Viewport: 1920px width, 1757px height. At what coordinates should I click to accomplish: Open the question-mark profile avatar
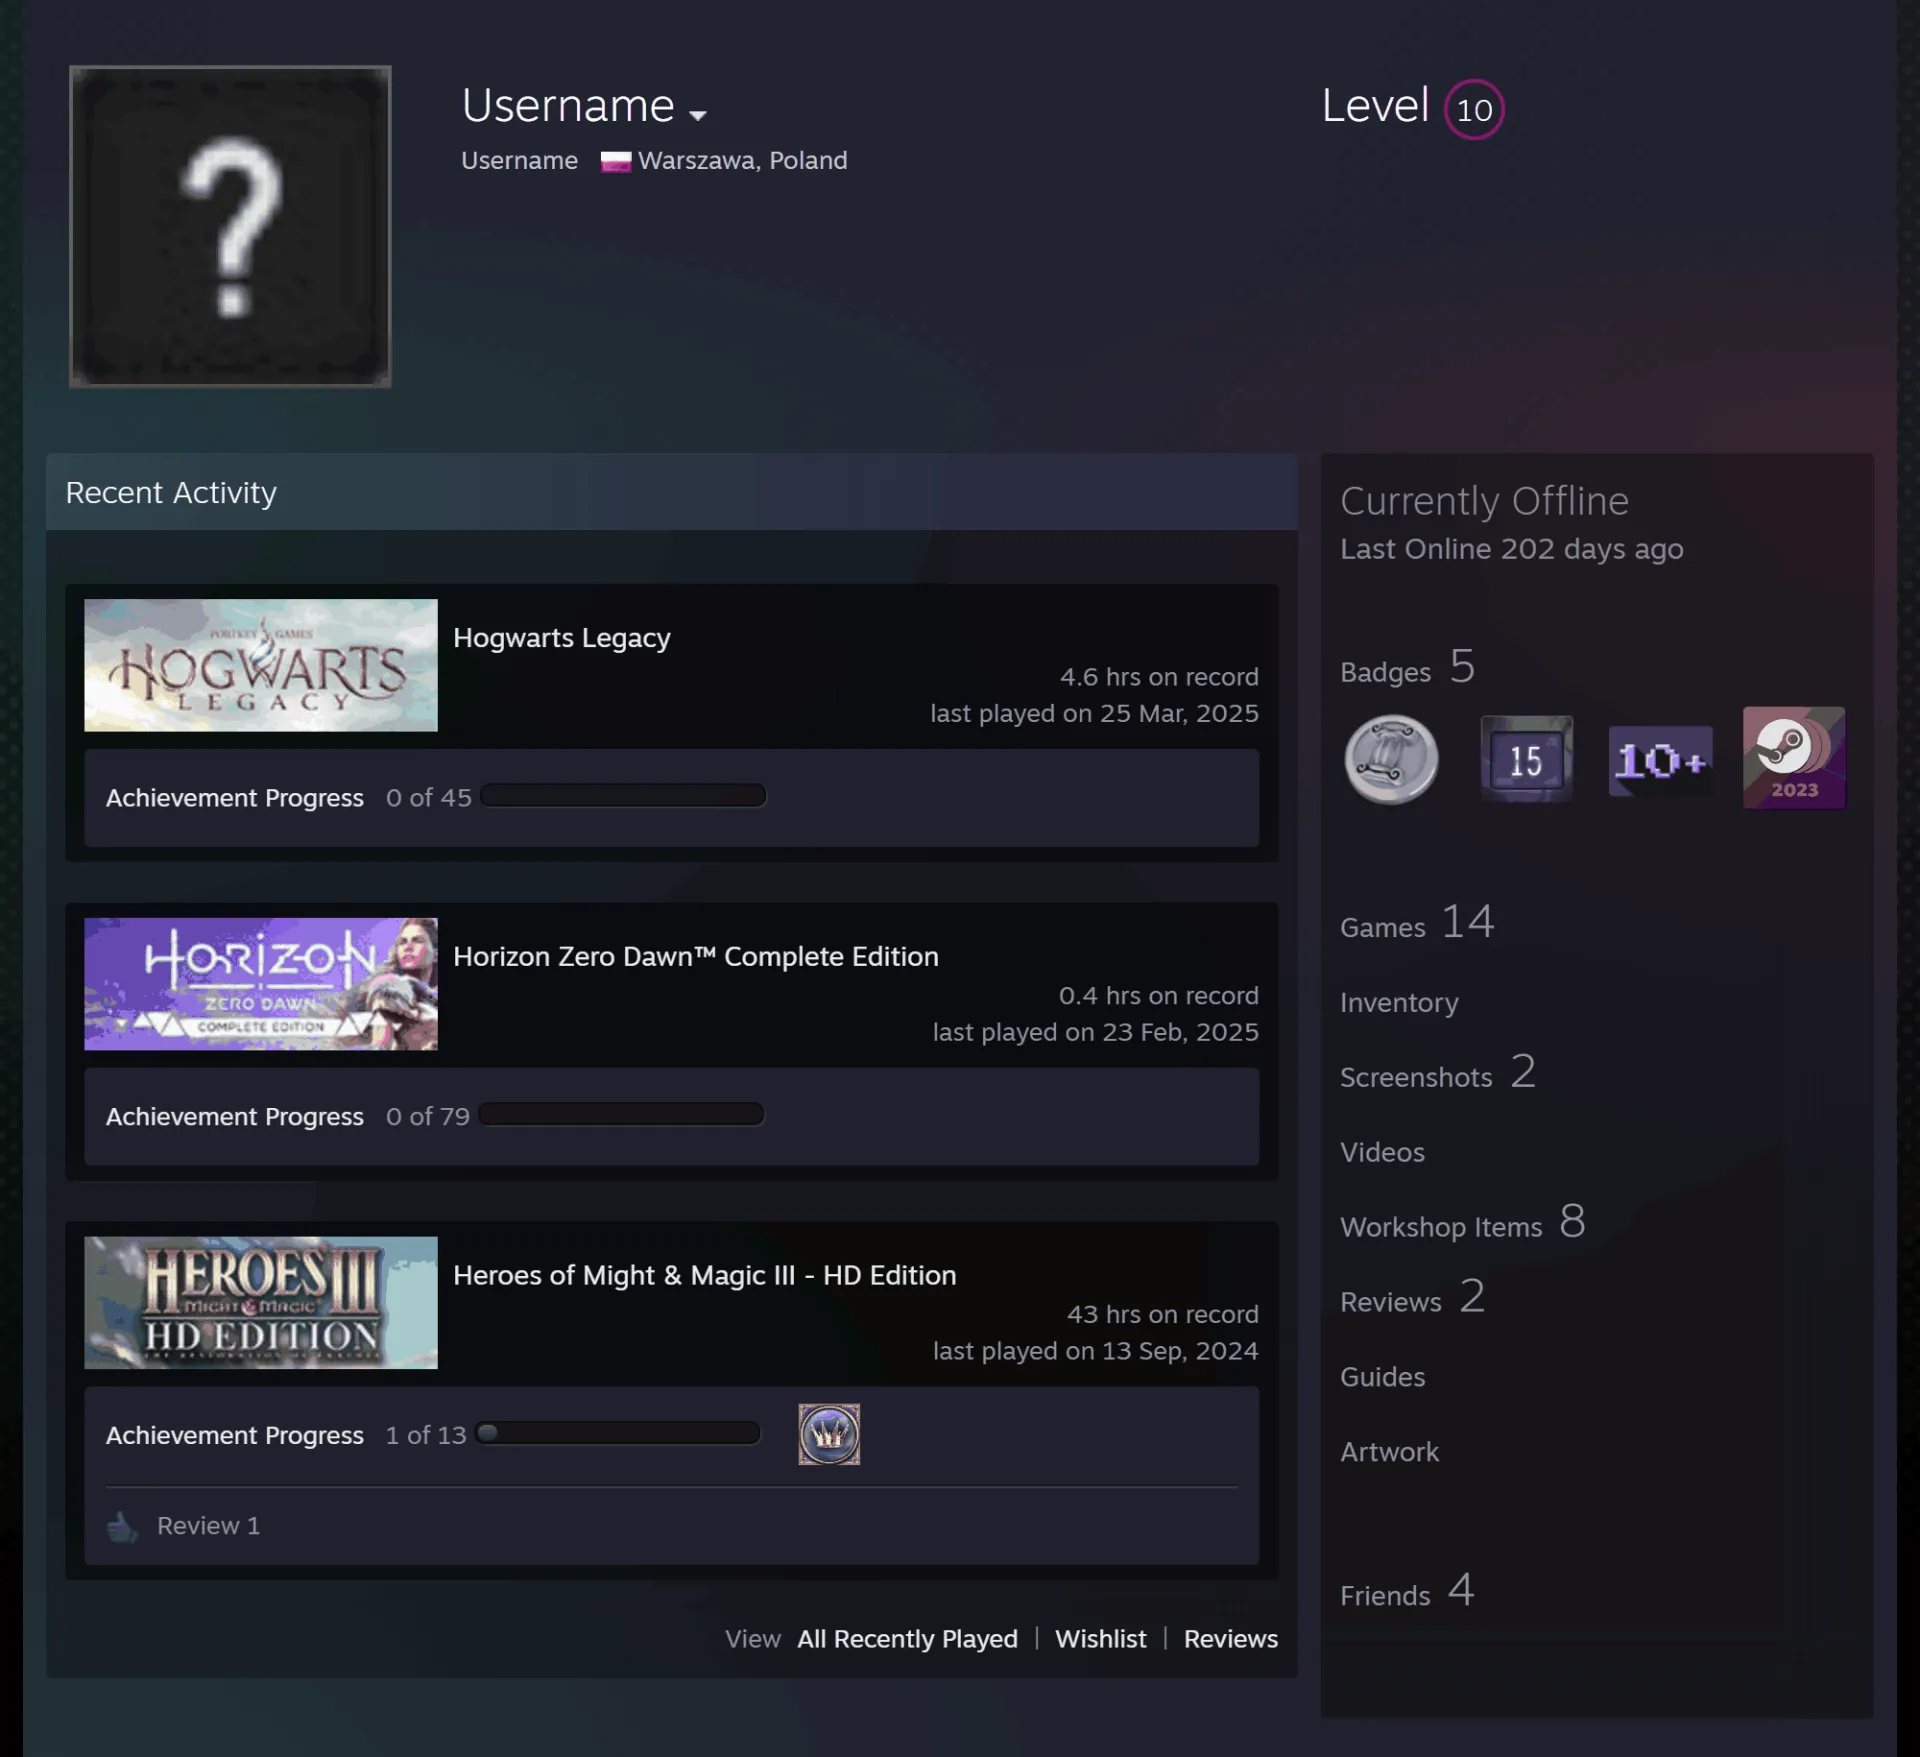tap(230, 226)
